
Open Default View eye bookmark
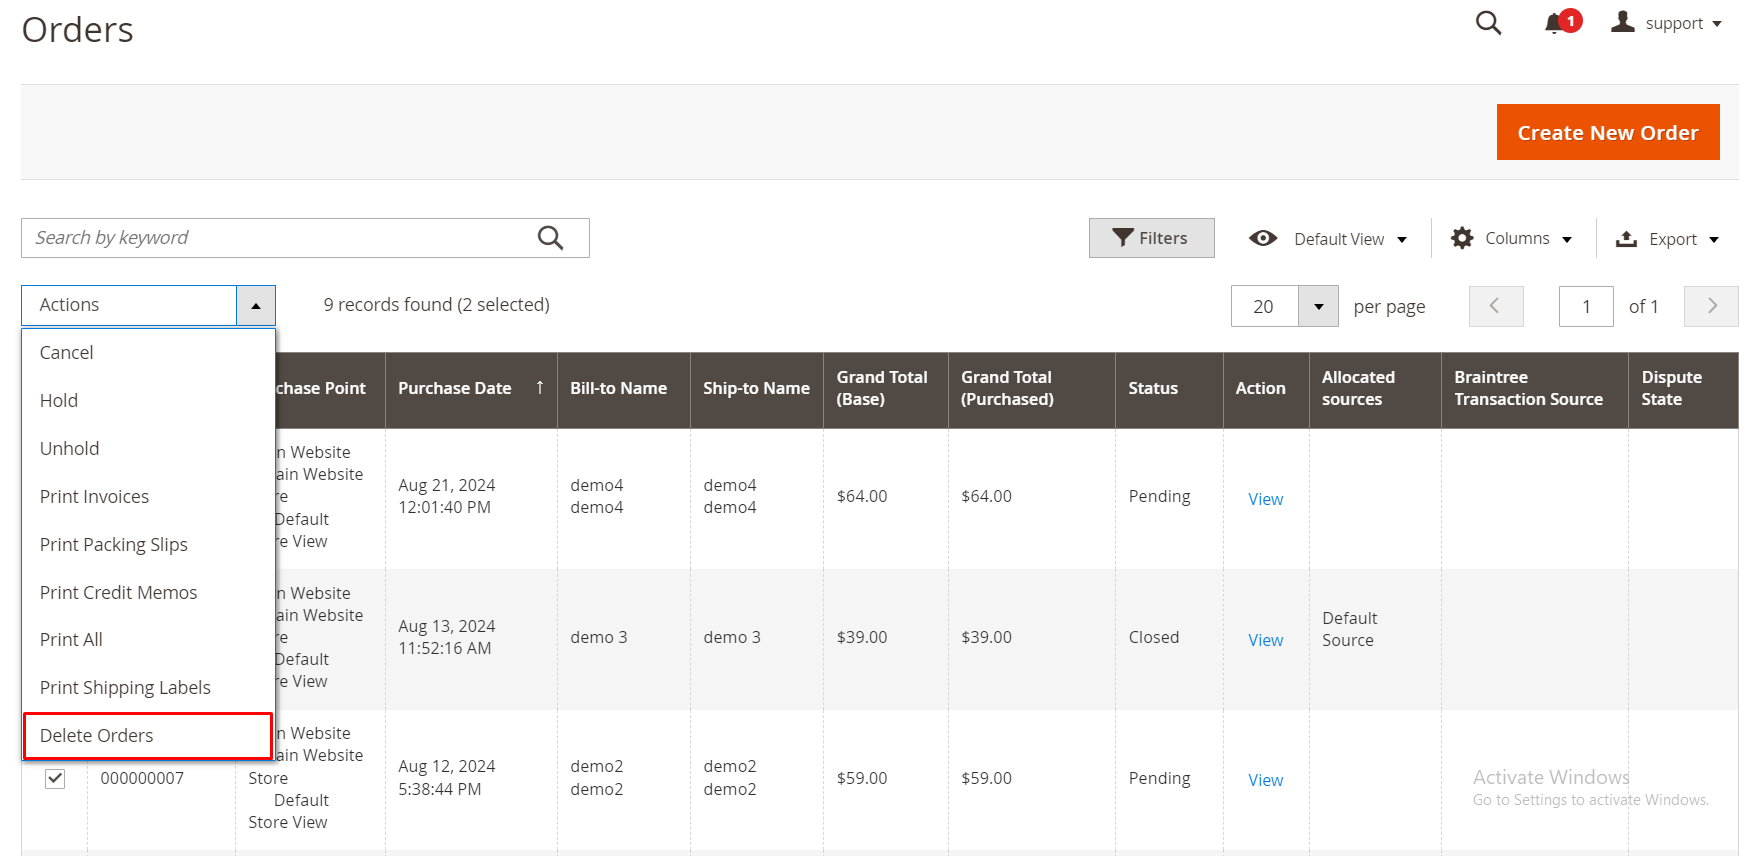pyautogui.click(x=1263, y=238)
